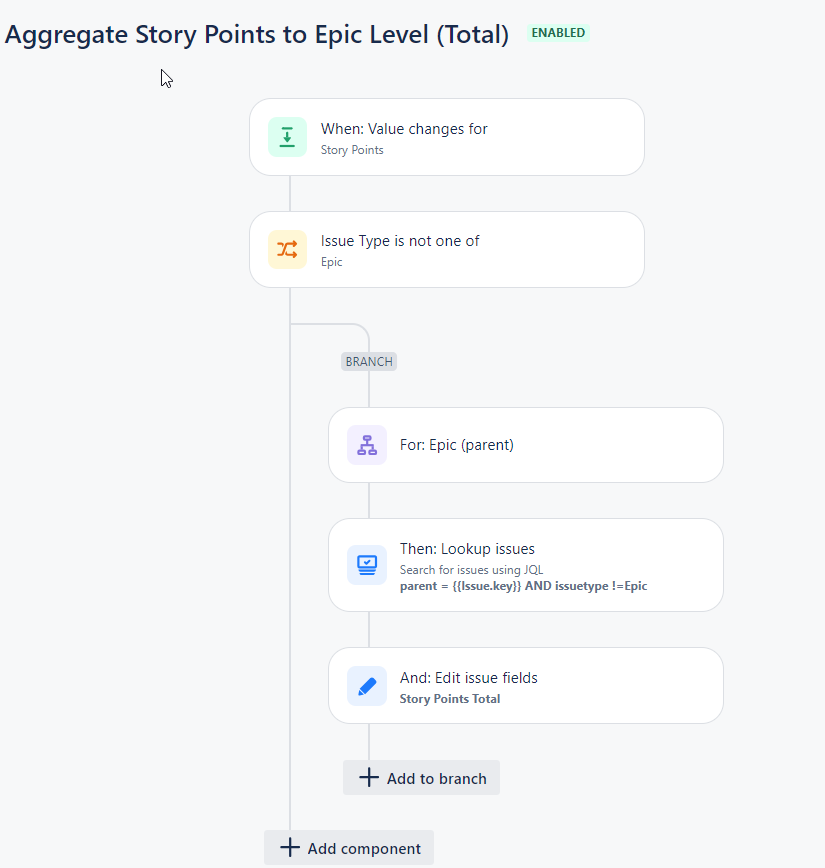Viewport: 825px width, 868px height.
Task: Click the BRANCH label tag
Action: tap(369, 361)
